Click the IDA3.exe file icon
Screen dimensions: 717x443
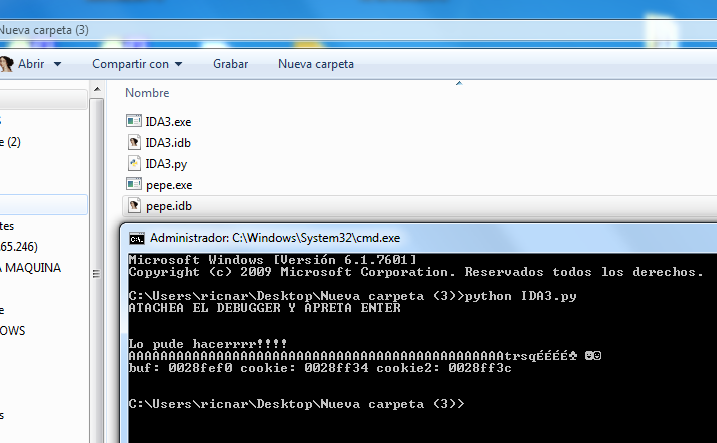point(134,121)
